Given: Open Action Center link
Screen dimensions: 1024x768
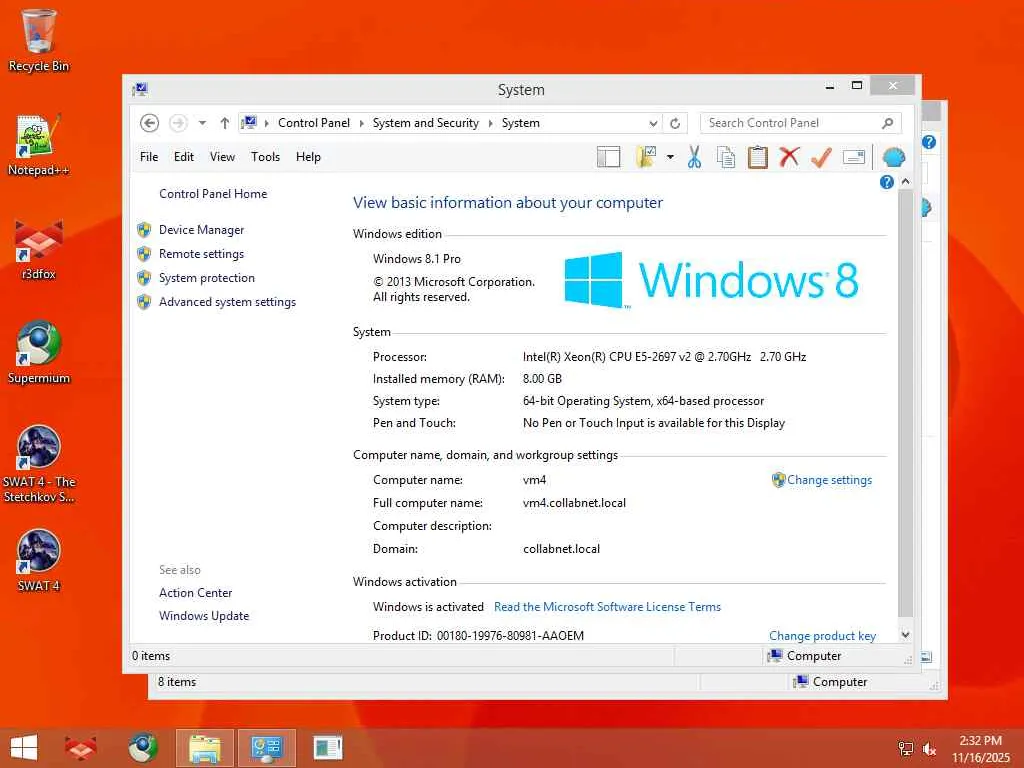Looking at the screenshot, I should click(195, 592).
